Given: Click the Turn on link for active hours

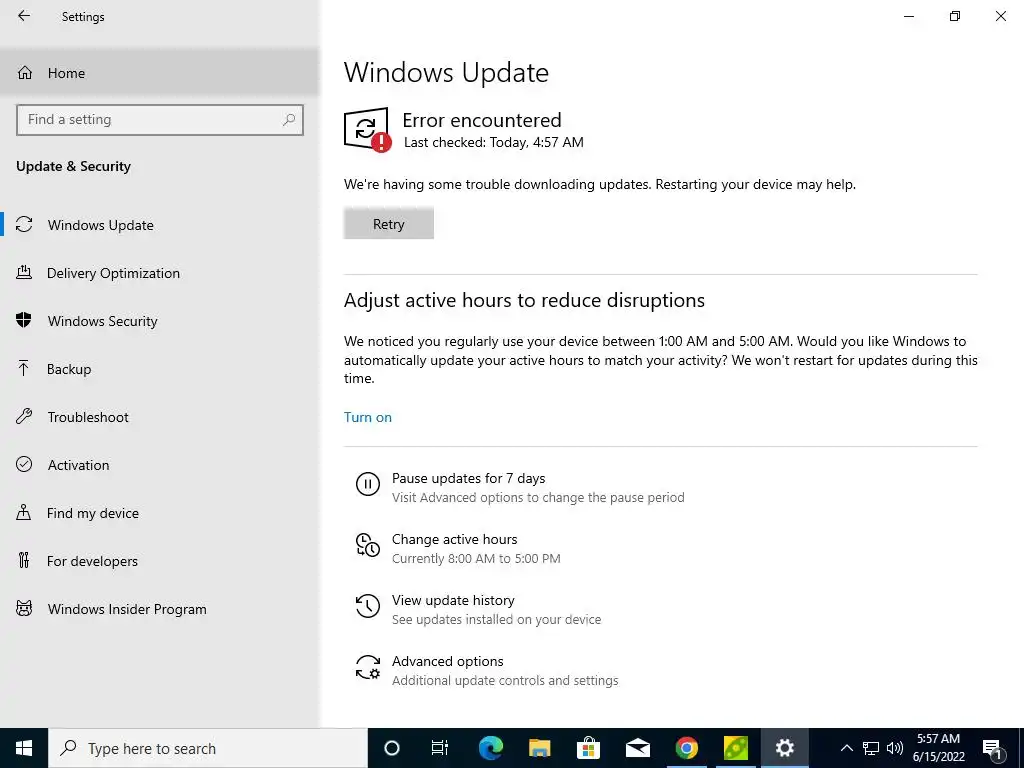Looking at the screenshot, I should tap(368, 417).
